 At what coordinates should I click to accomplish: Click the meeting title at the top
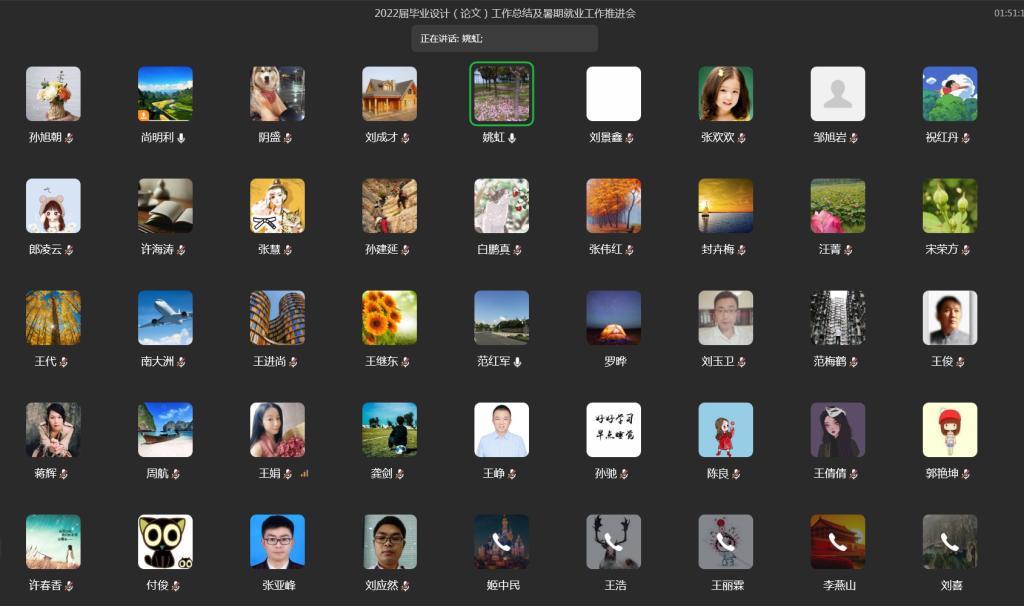pos(504,13)
